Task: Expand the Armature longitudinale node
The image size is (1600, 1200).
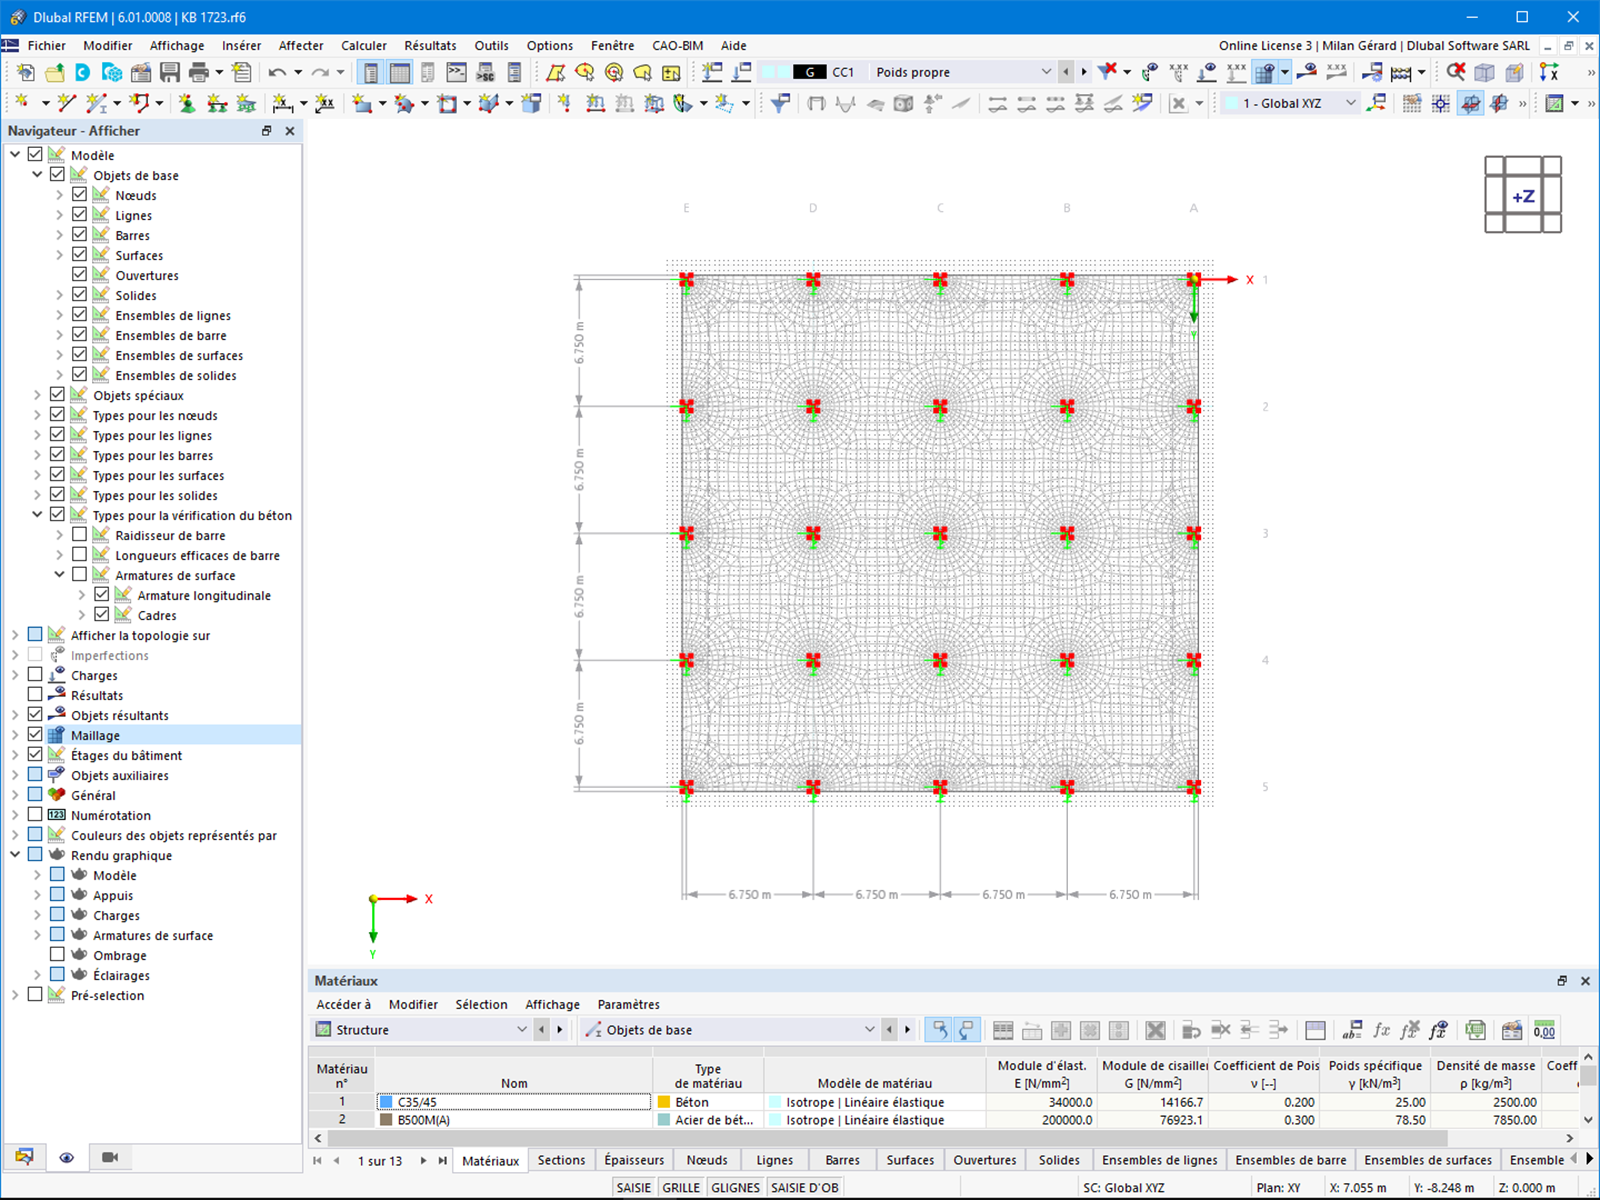Action: click(81, 595)
